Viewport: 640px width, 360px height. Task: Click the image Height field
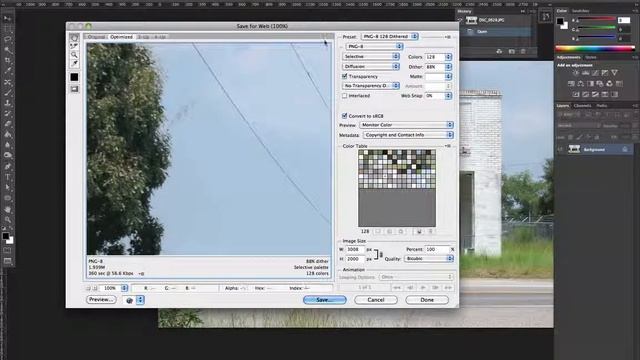point(355,259)
